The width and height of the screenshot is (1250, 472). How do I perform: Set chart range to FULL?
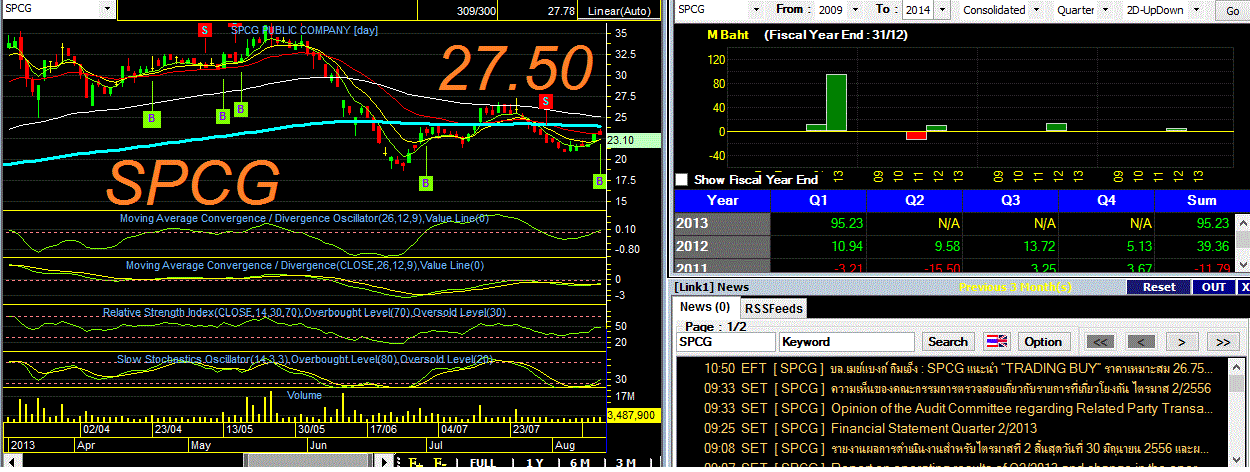[483, 463]
